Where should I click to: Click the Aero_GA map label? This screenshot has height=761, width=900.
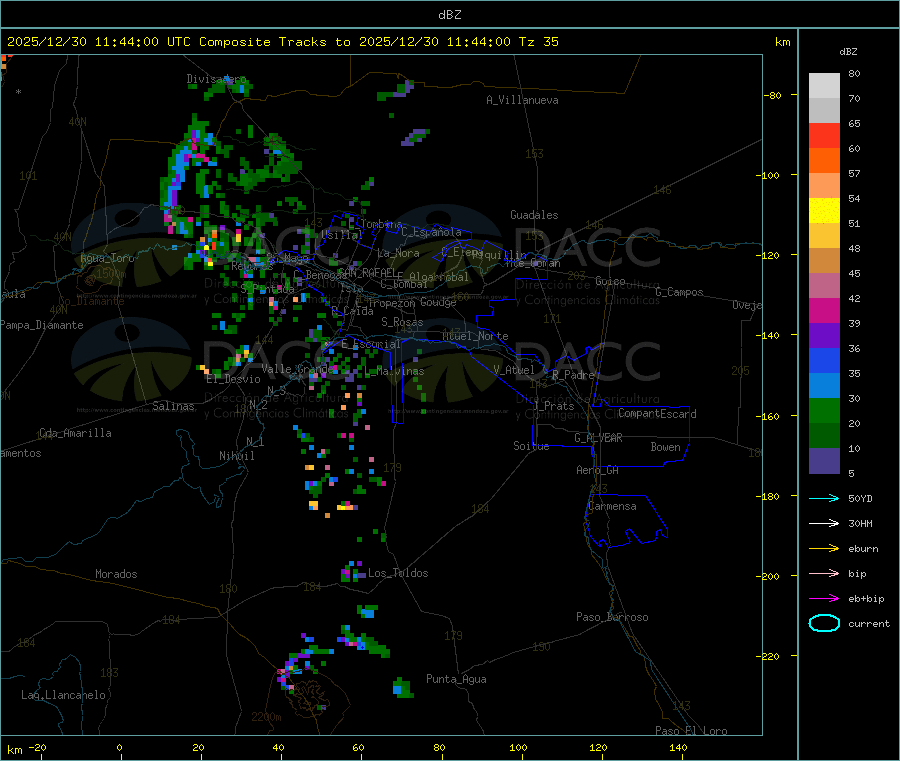tap(598, 470)
